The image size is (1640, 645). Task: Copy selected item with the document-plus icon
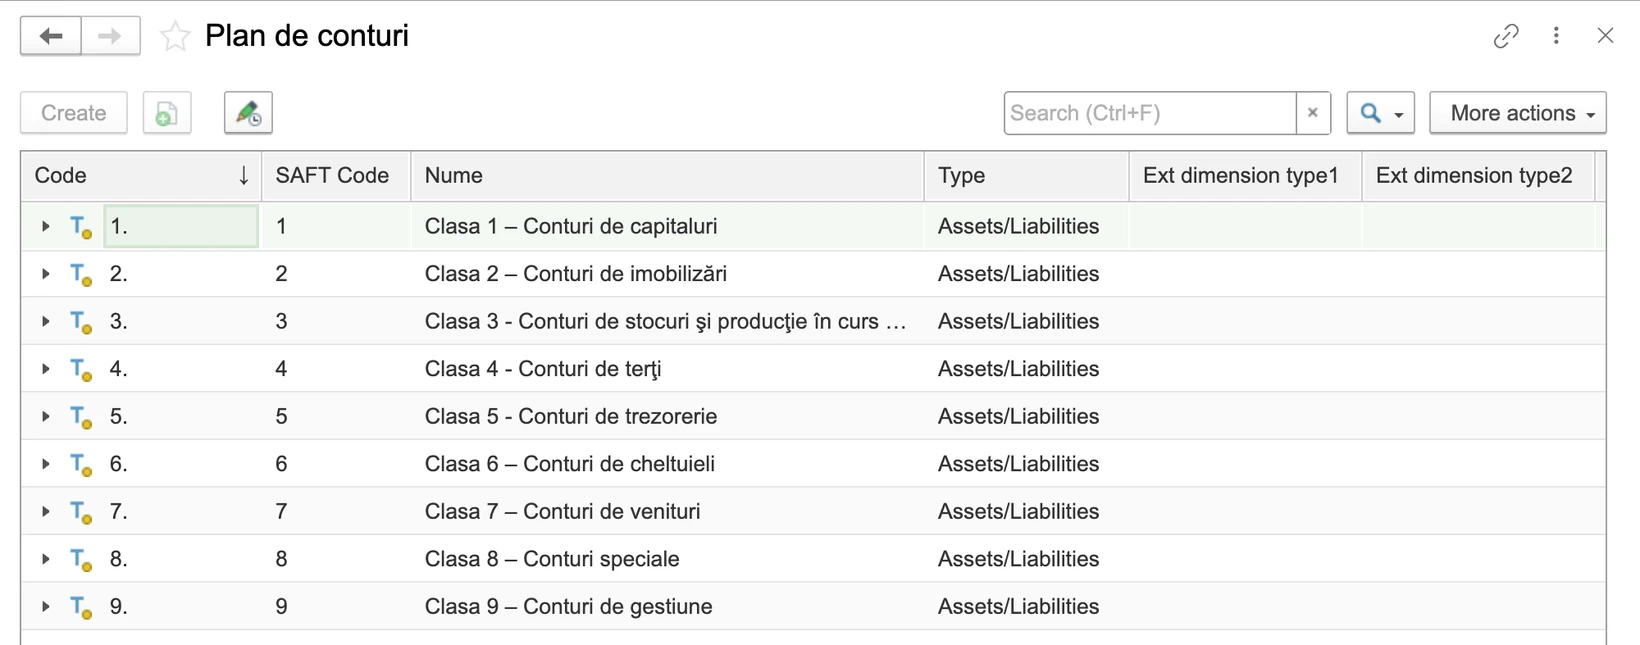pyautogui.click(x=167, y=113)
